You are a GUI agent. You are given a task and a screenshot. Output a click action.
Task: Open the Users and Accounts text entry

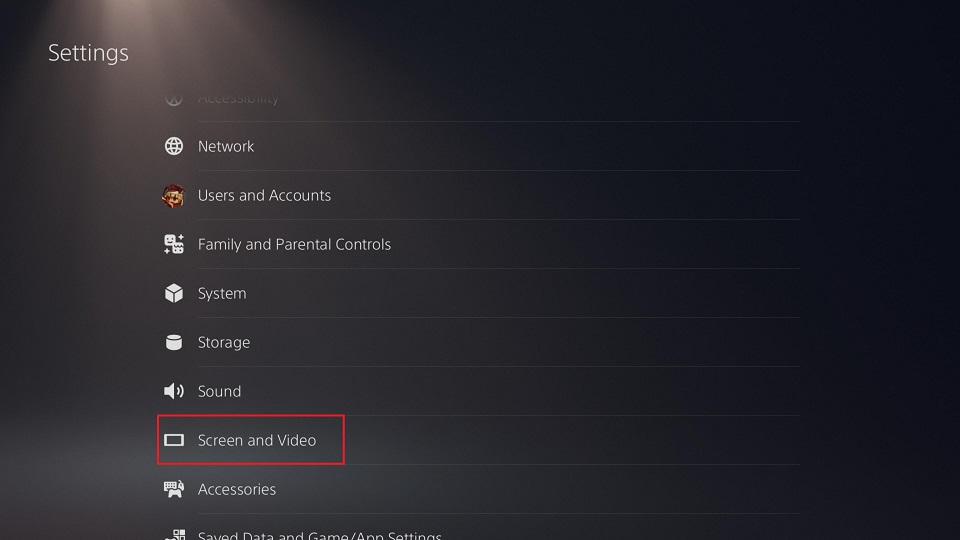tap(264, 195)
